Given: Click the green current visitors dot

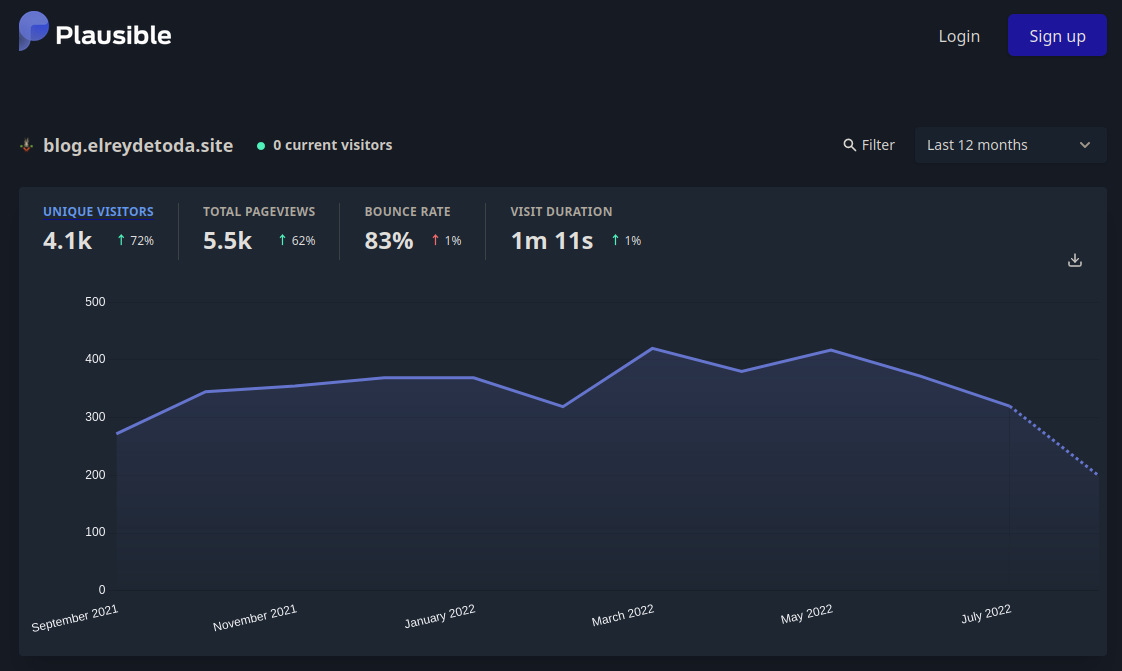Looking at the screenshot, I should (261, 146).
